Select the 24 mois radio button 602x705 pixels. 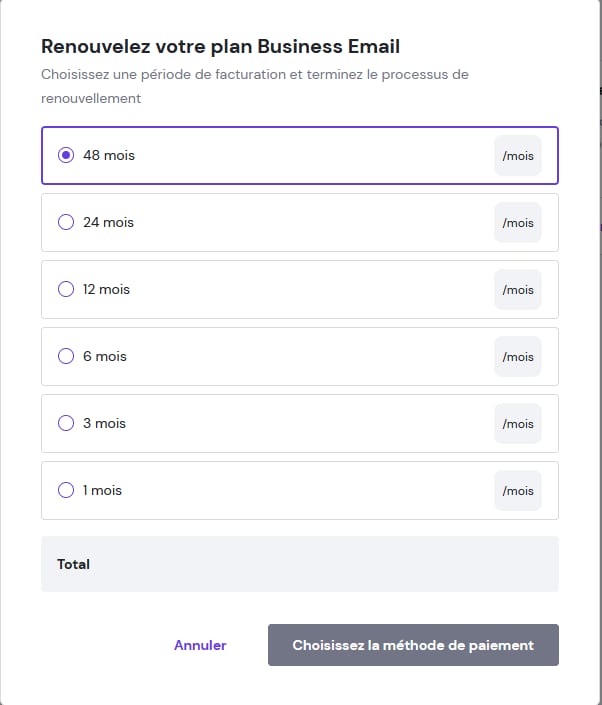tap(66, 222)
